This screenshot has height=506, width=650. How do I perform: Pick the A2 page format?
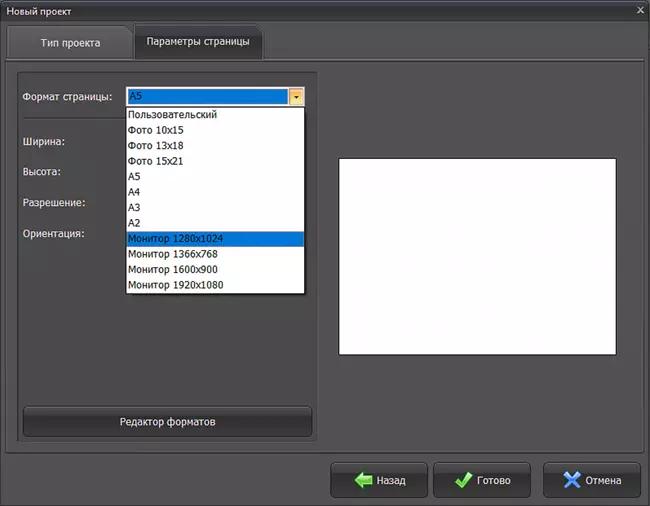(x=215, y=223)
